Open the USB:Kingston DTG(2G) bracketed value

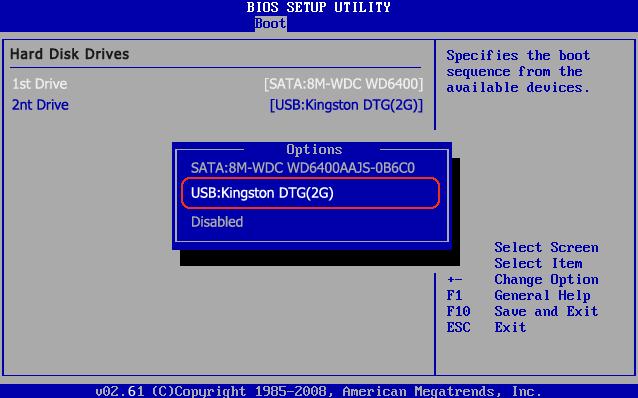tap(346, 105)
